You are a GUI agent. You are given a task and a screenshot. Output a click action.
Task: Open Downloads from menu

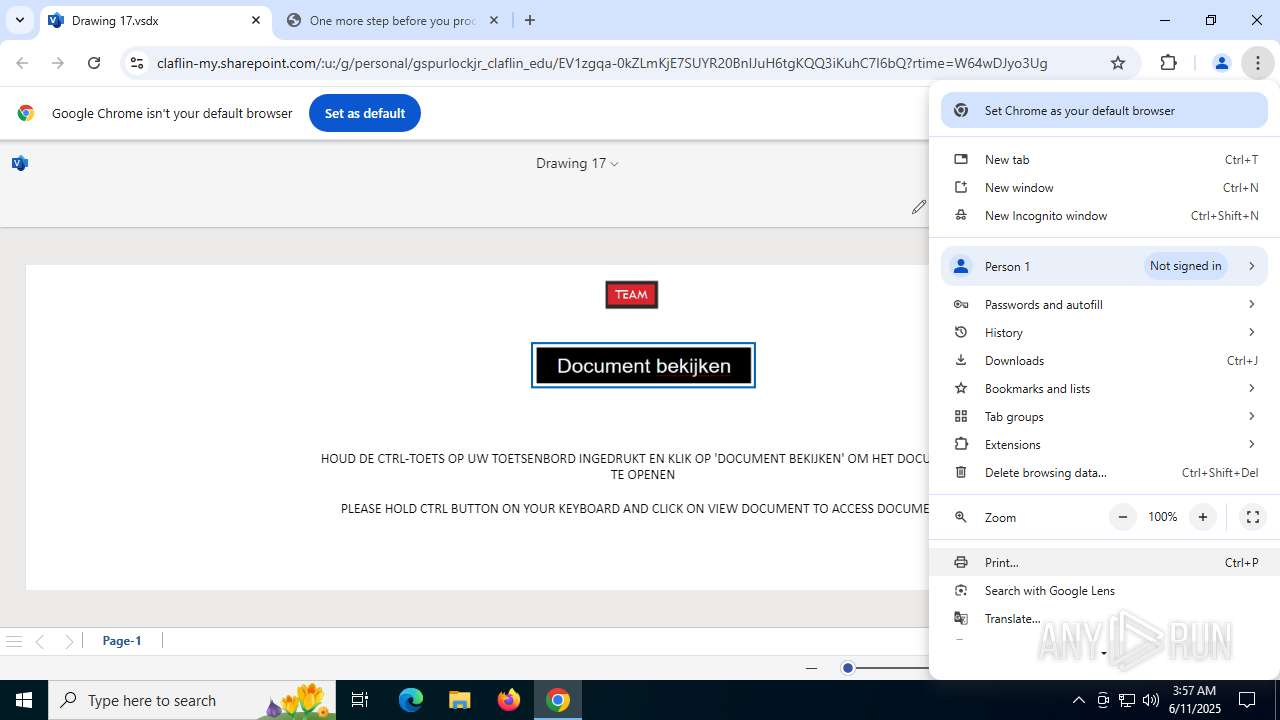[1104, 361]
